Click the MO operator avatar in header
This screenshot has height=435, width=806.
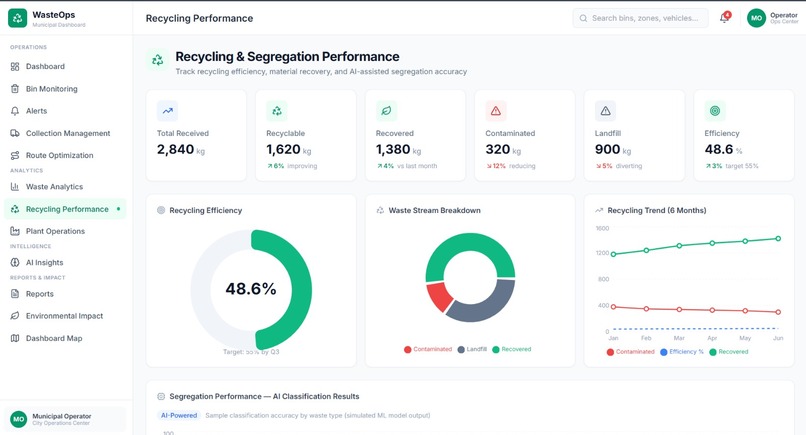(x=756, y=18)
